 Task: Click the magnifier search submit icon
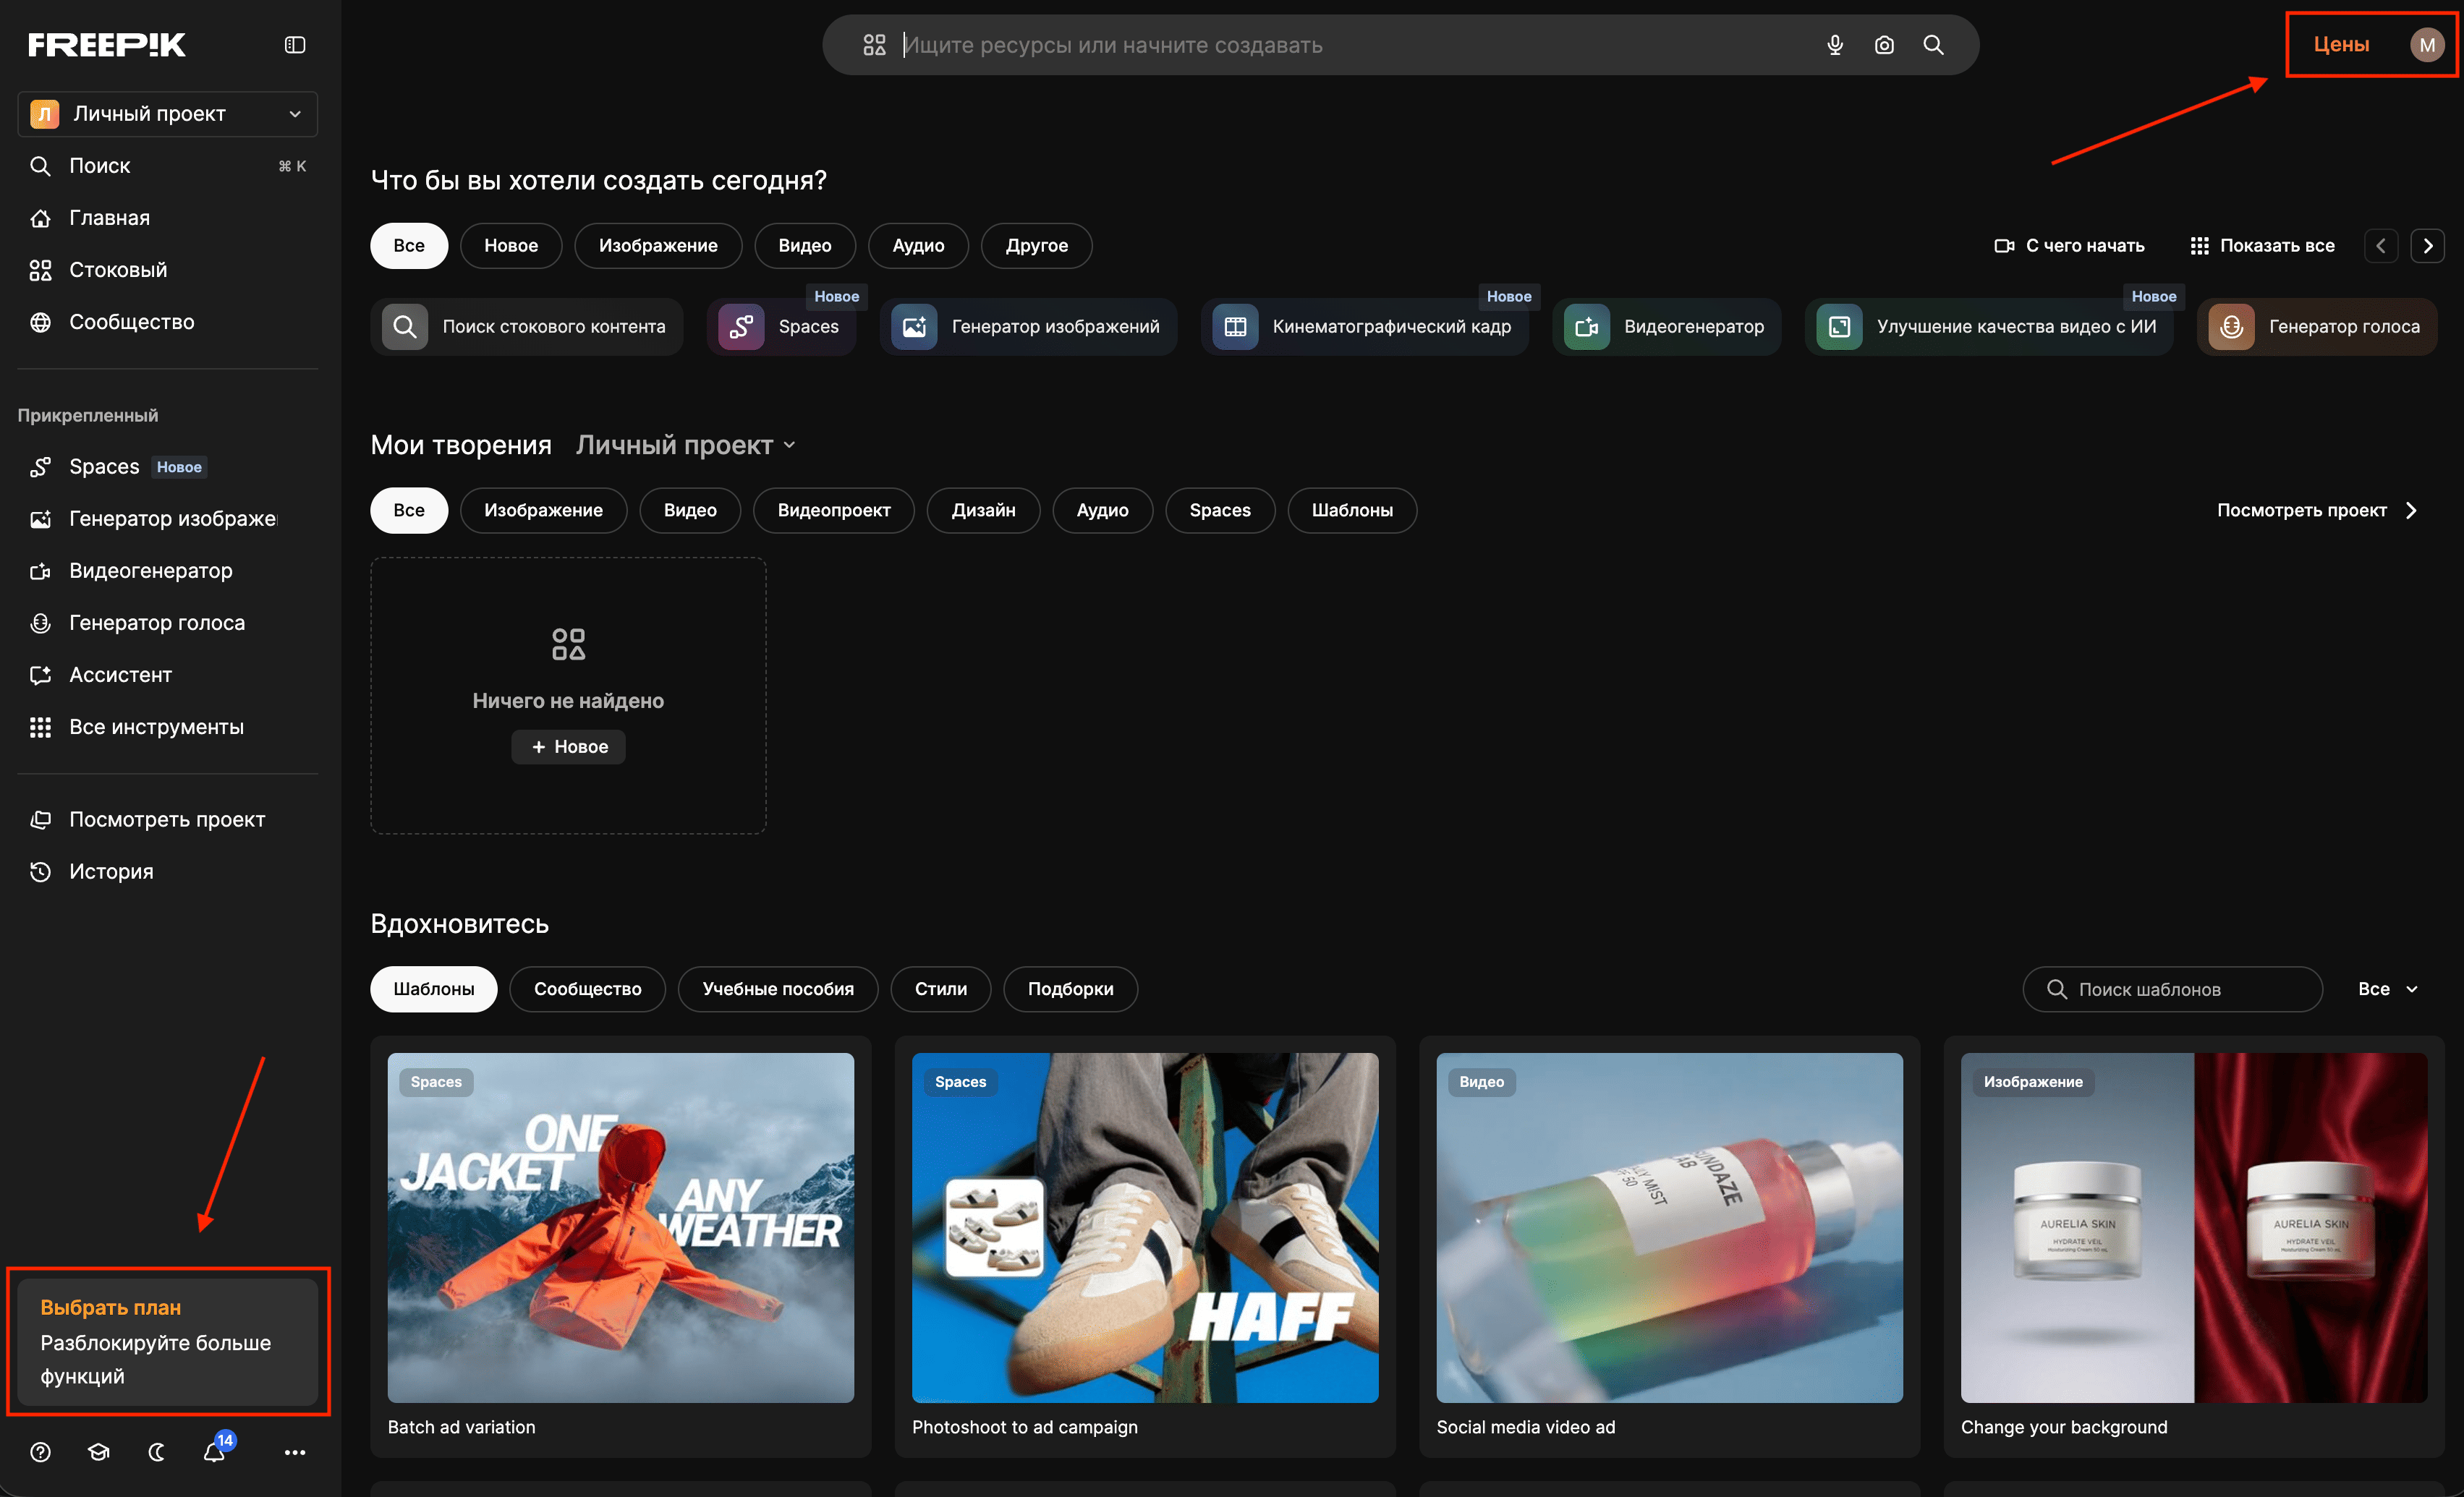tap(1933, 45)
